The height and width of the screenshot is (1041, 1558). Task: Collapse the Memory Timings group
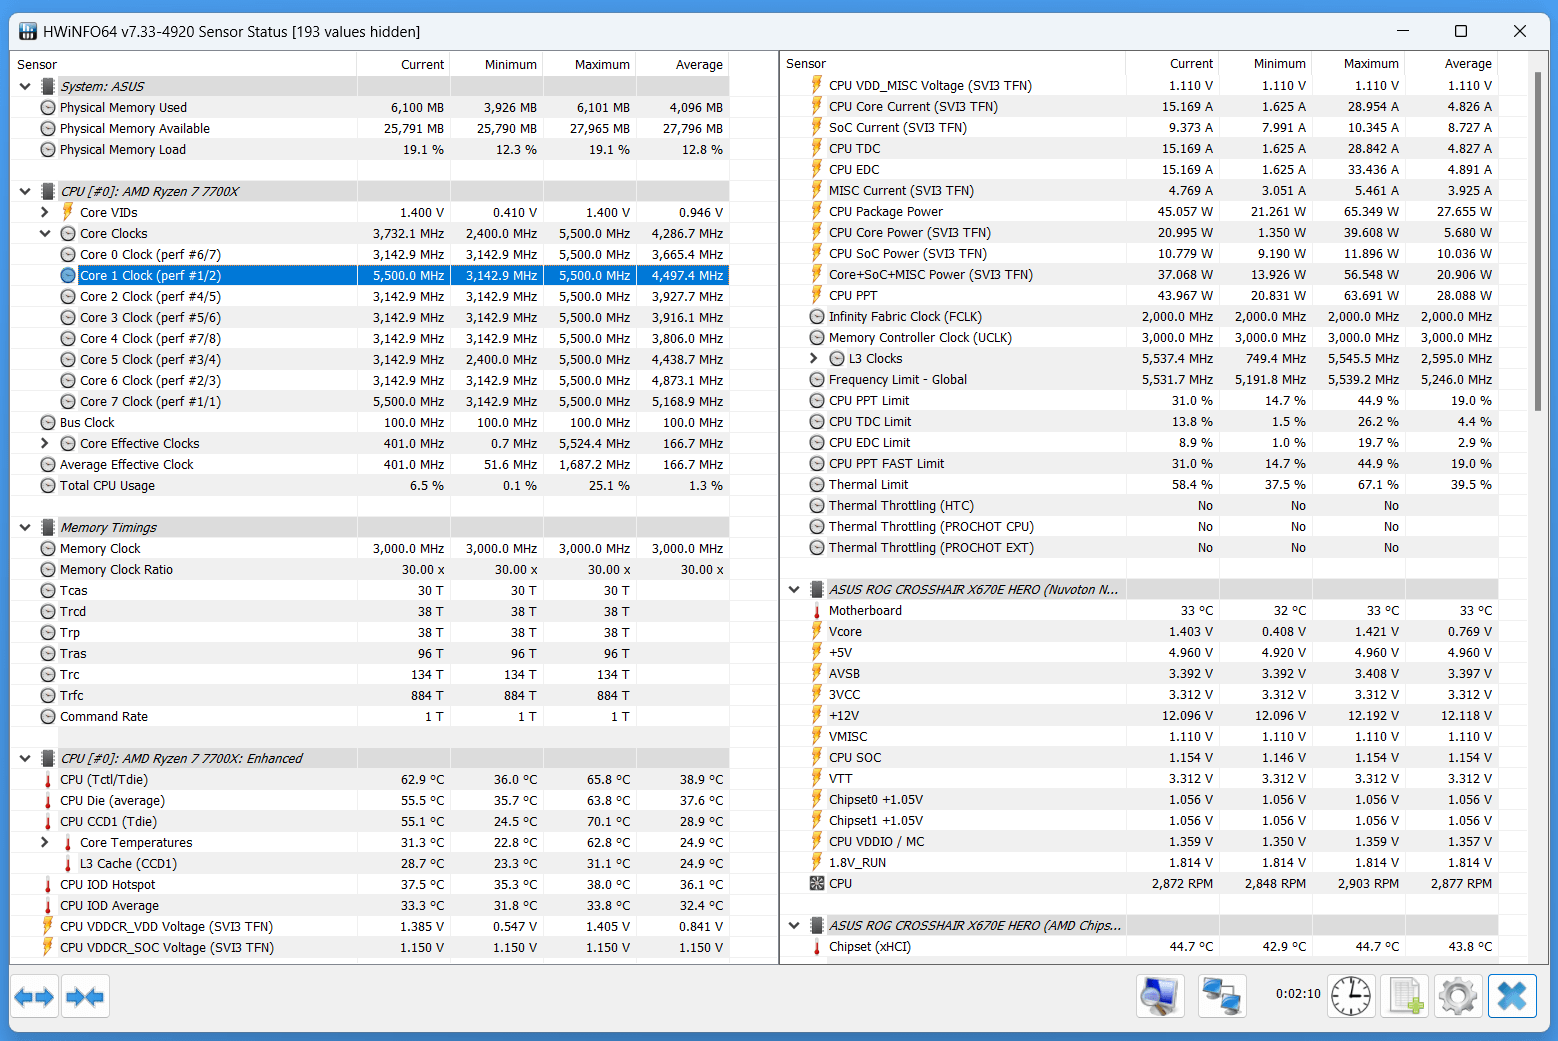[25, 527]
